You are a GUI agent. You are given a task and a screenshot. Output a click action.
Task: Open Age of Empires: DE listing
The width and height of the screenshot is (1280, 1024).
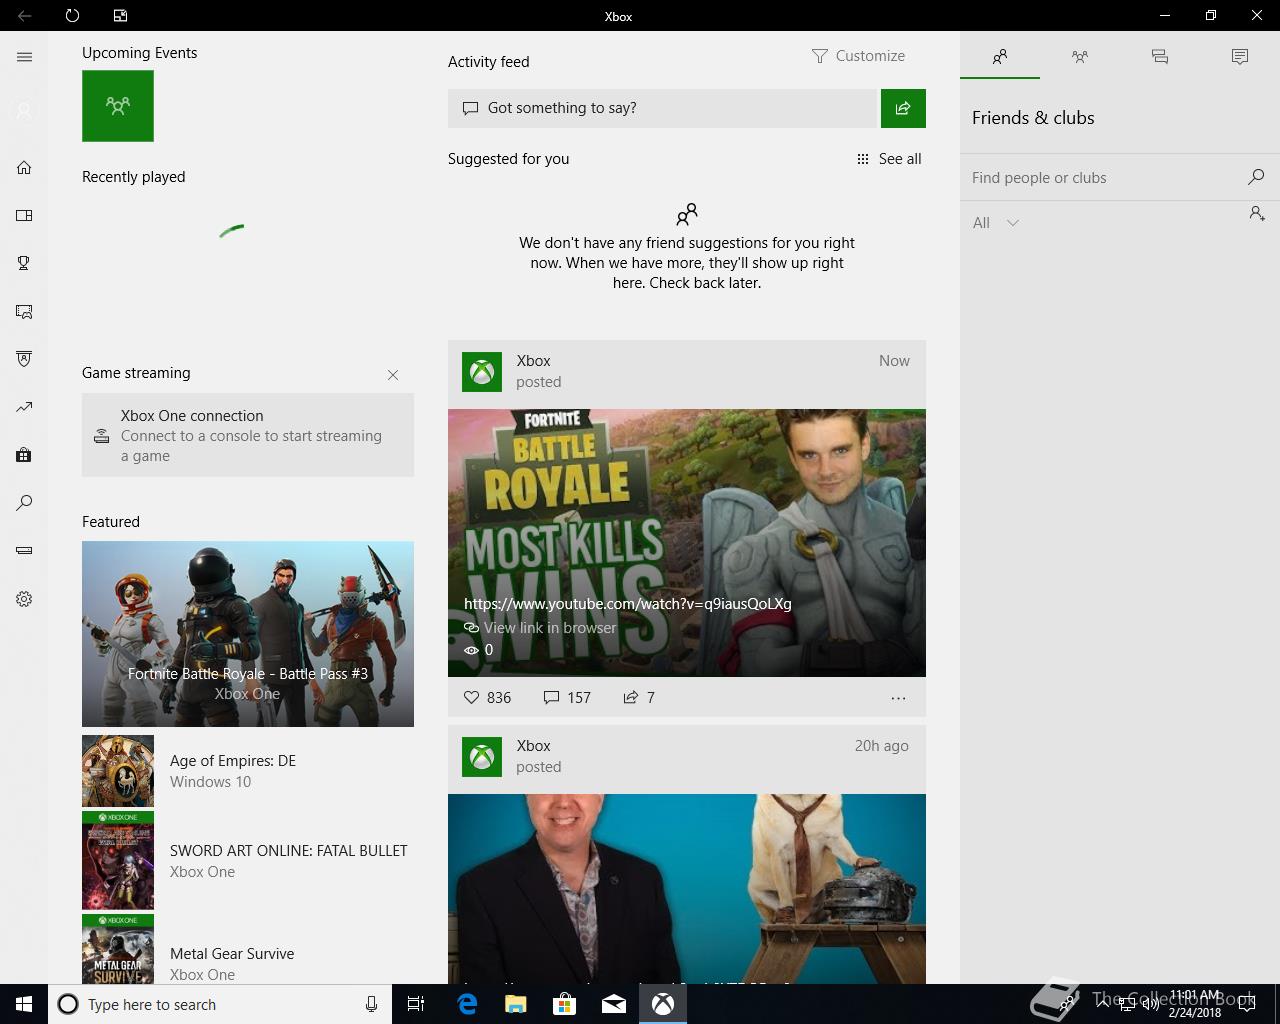click(248, 771)
